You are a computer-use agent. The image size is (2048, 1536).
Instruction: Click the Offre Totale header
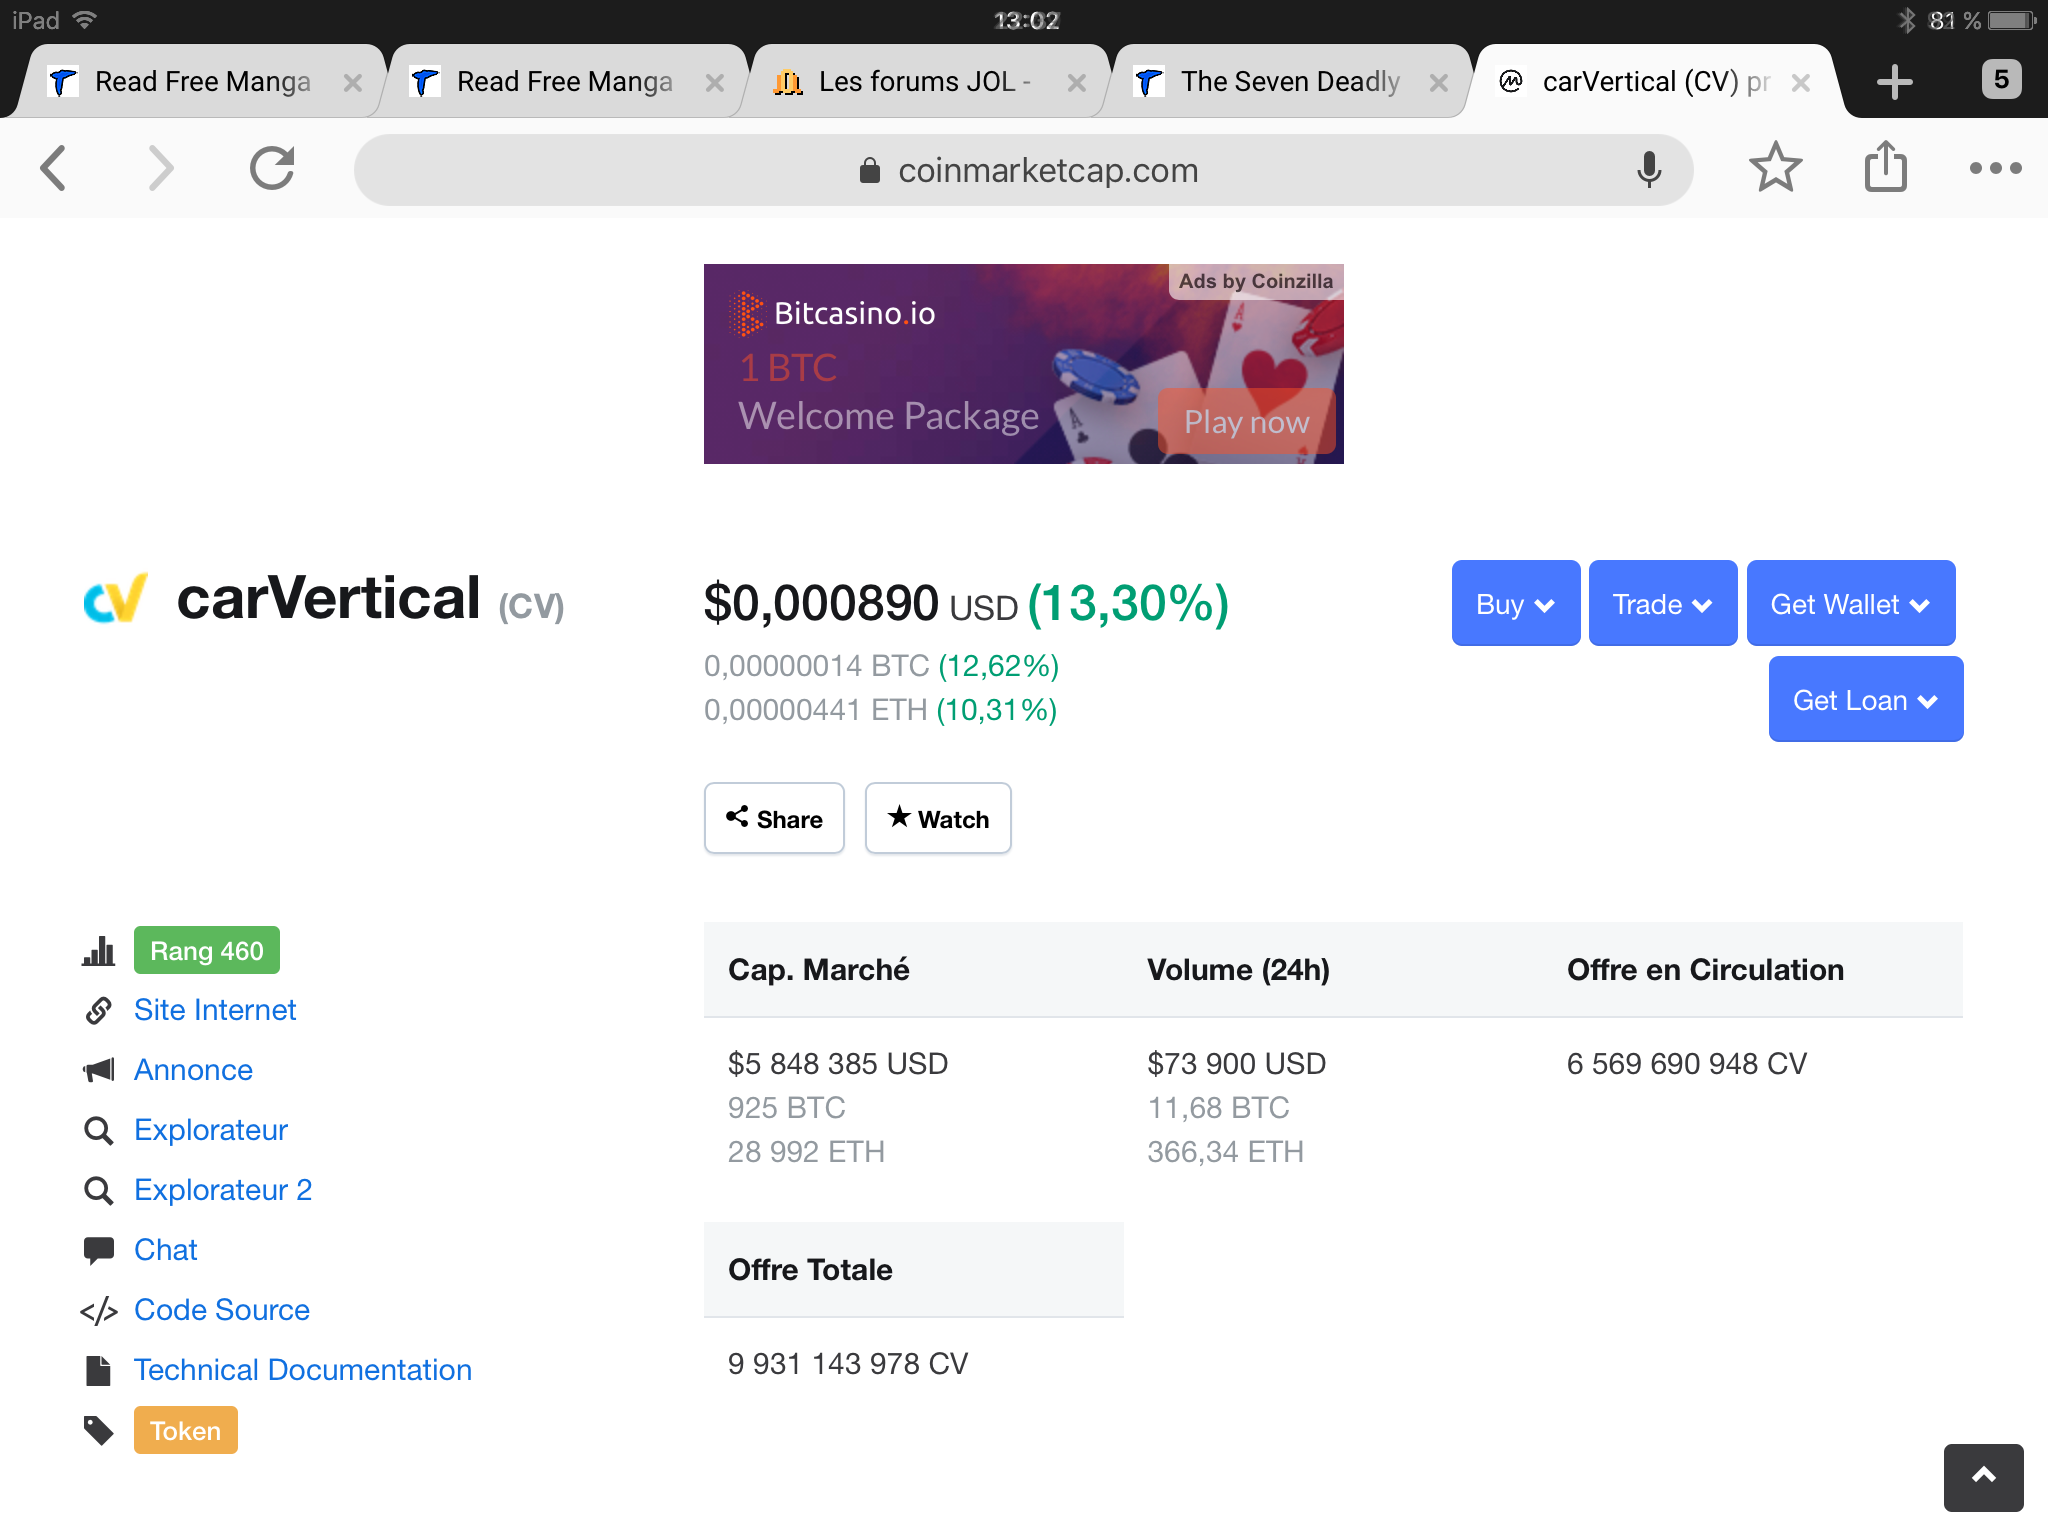810,1270
